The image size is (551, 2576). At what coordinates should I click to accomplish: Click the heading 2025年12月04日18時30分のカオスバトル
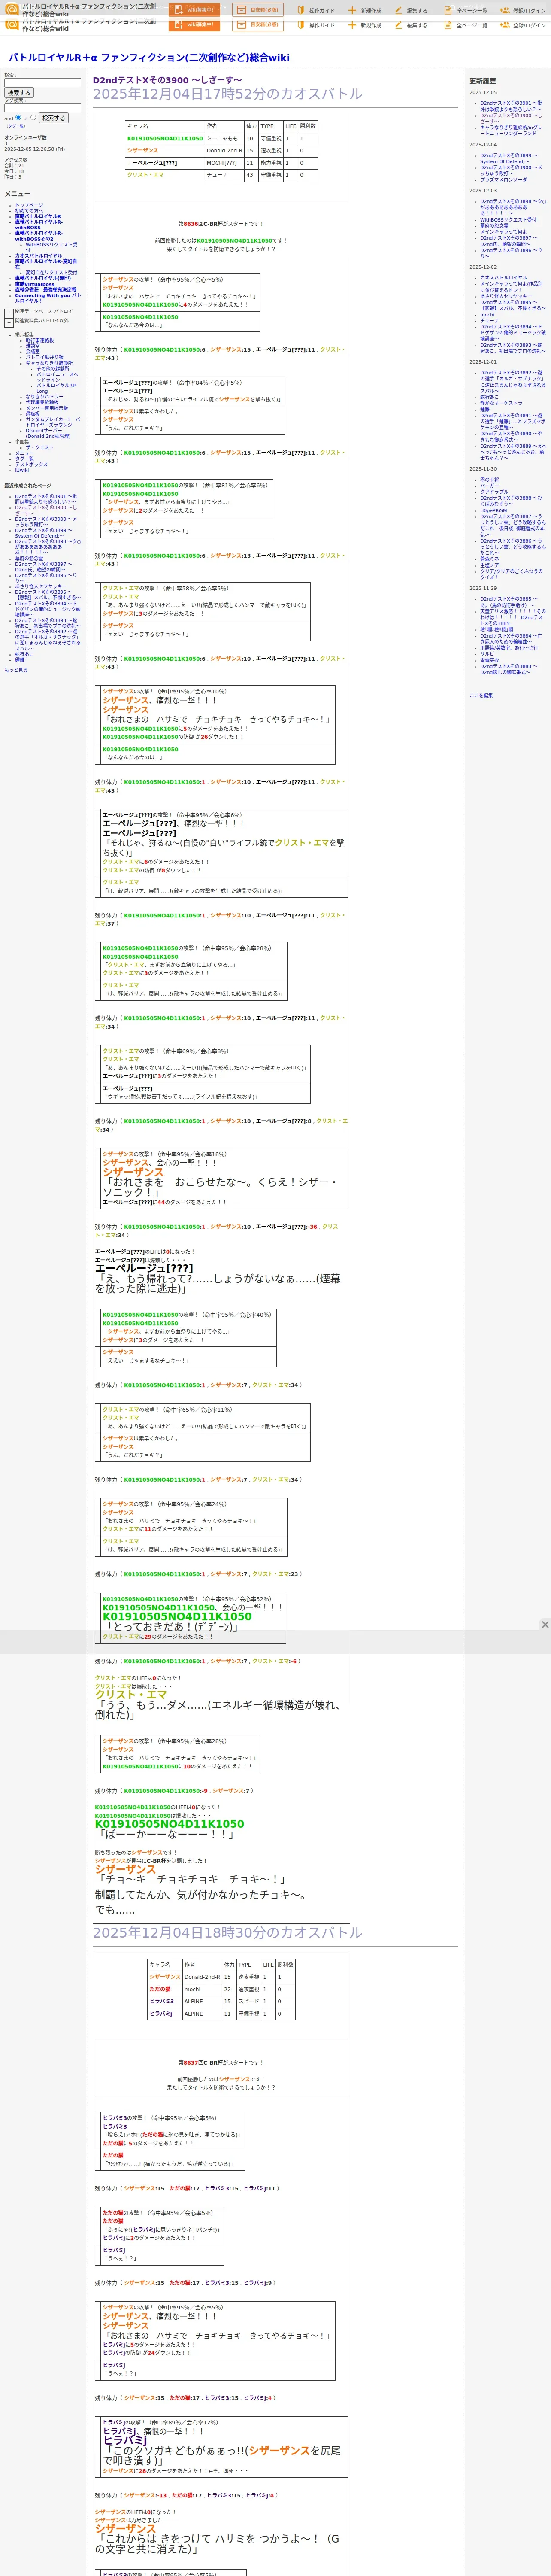tap(228, 1933)
